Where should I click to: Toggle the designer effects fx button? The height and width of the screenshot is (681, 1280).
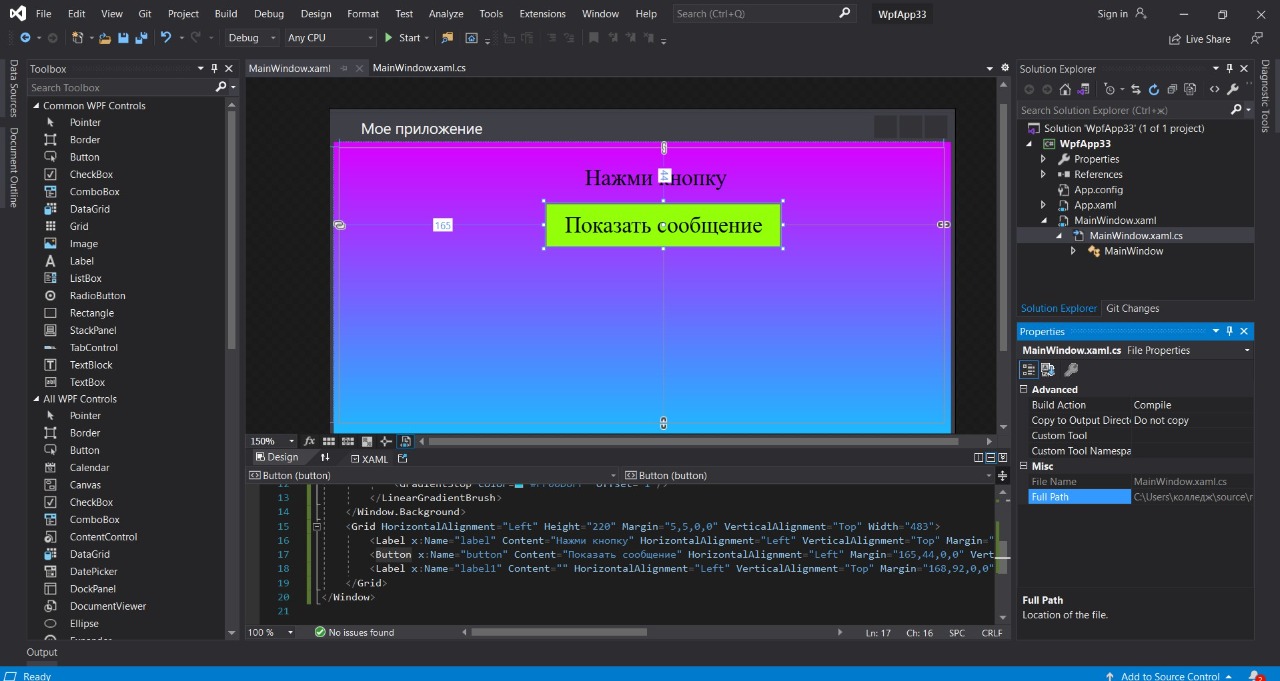click(x=310, y=441)
